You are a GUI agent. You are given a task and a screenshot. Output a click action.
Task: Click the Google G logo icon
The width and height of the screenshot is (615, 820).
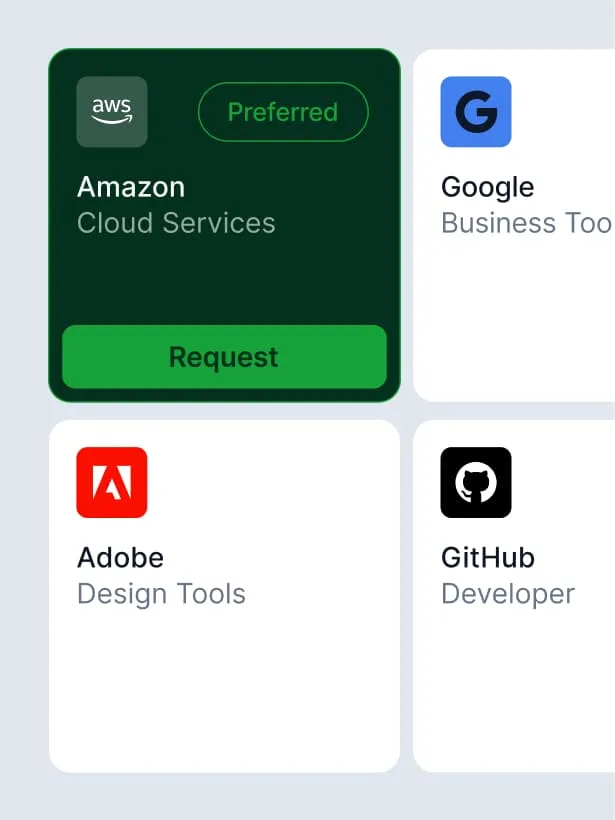pos(476,112)
